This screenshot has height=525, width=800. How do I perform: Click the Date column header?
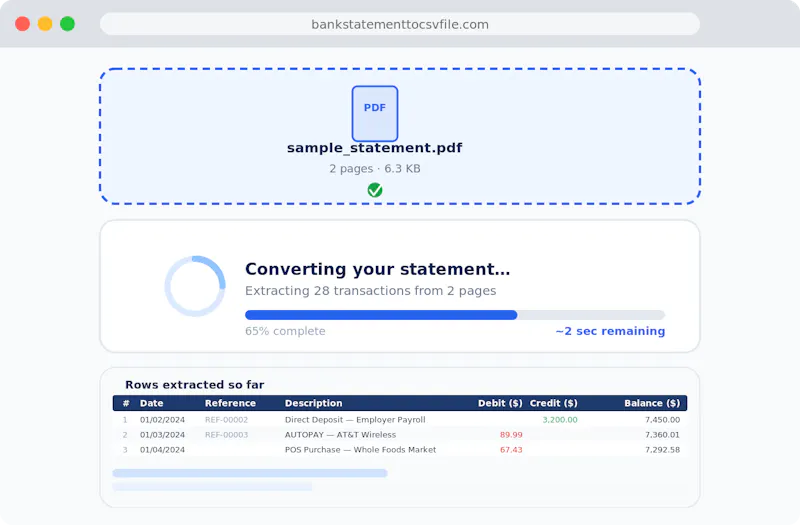(152, 403)
